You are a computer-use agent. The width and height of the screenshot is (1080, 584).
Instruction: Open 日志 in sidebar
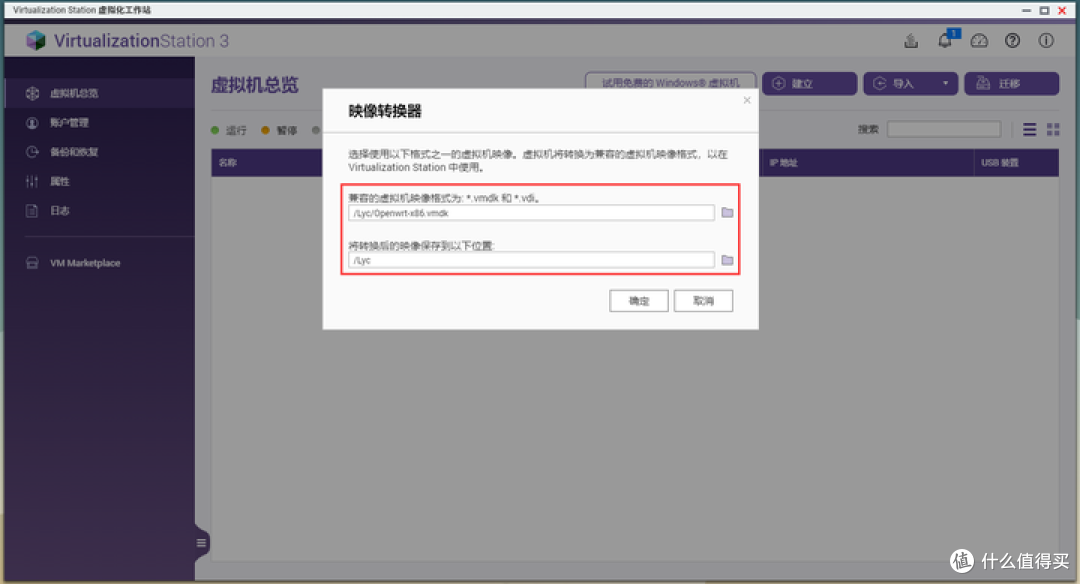click(x=100, y=211)
